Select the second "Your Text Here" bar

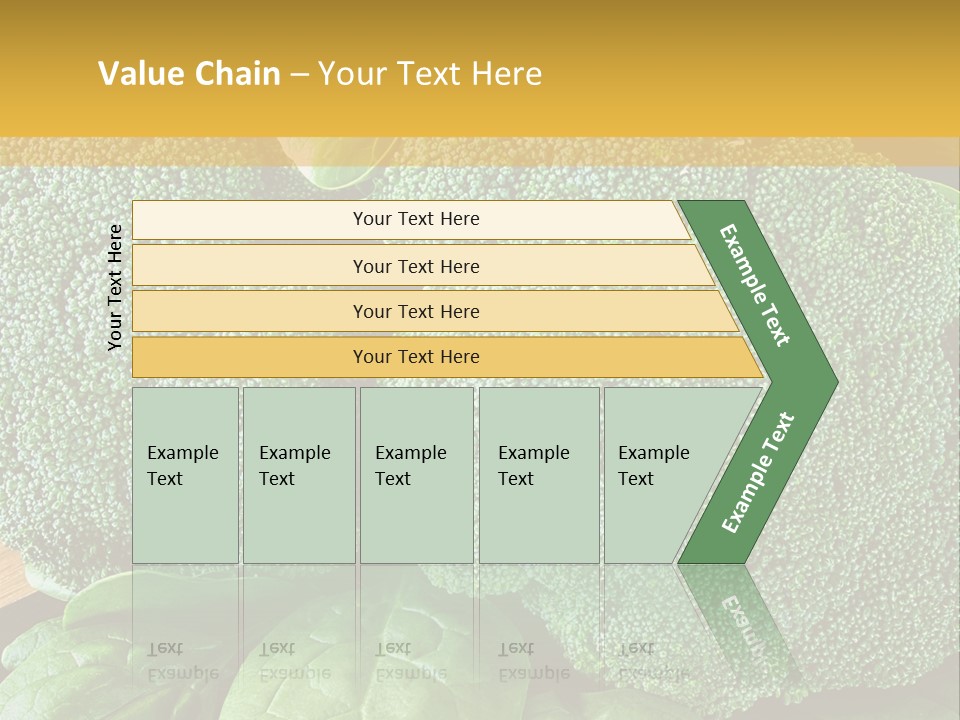pyautogui.click(x=415, y=266)
